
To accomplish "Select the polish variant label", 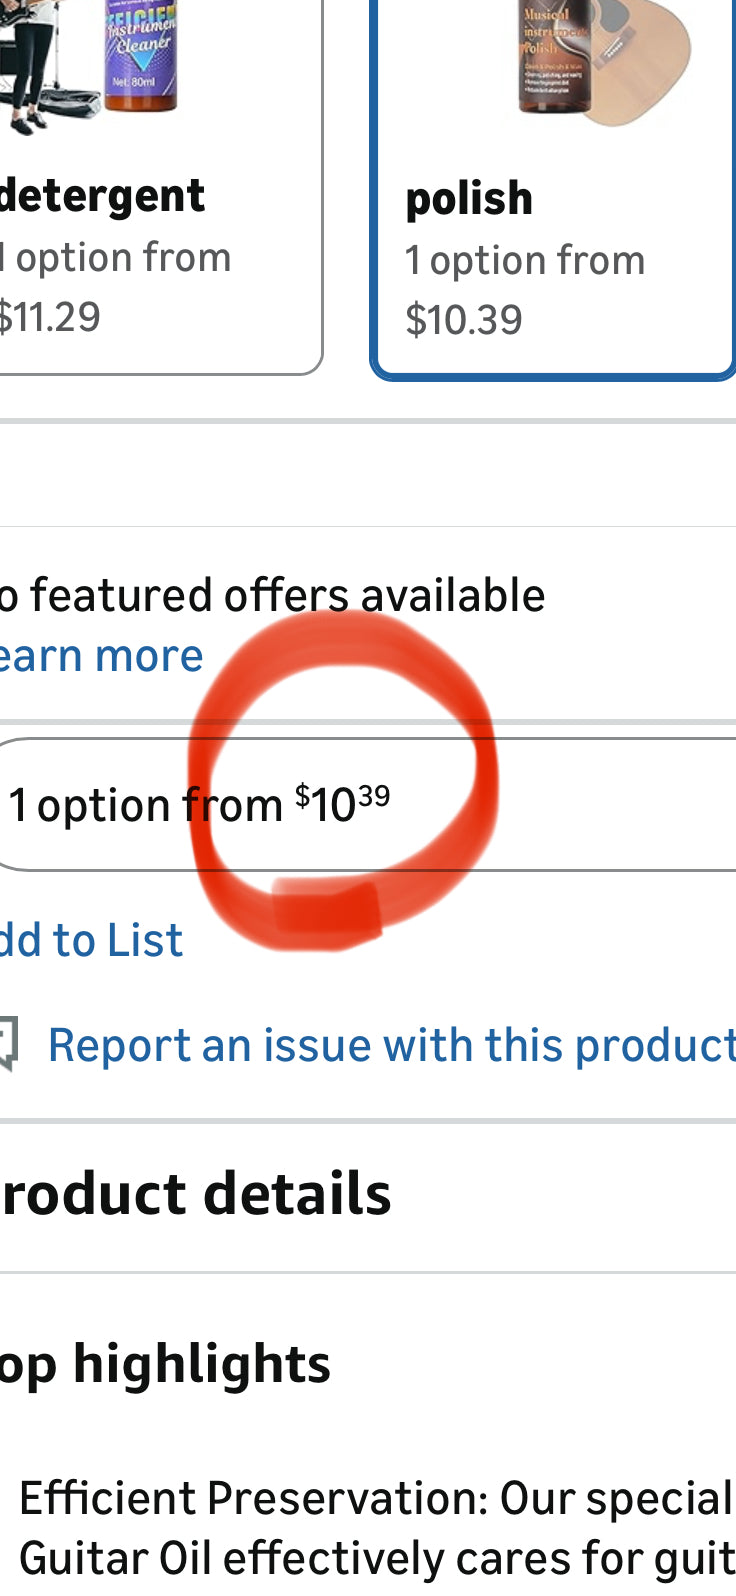I will pos(469,198).
